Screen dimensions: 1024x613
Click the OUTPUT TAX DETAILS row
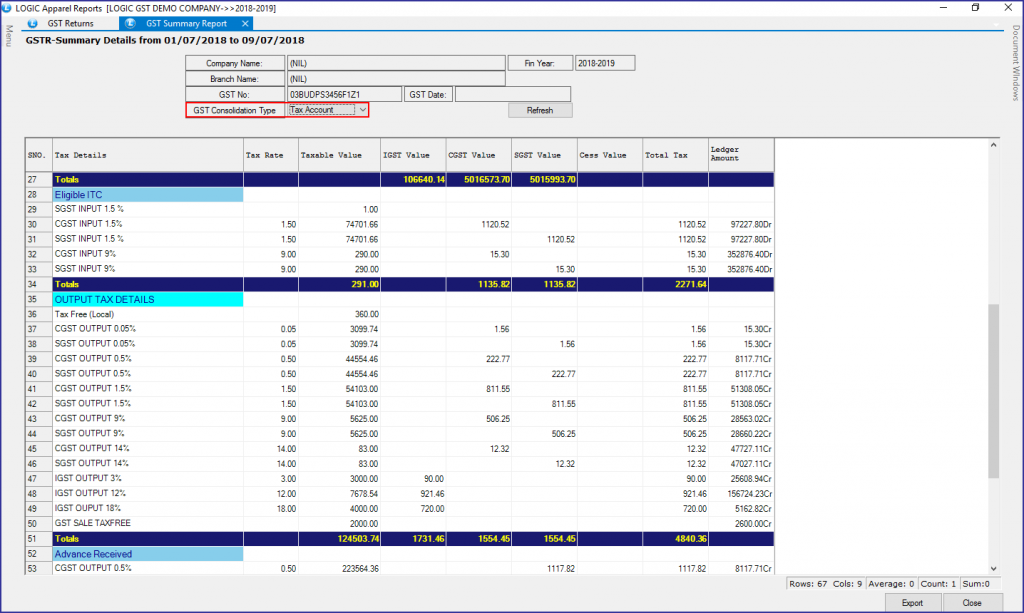click(110, 299)
